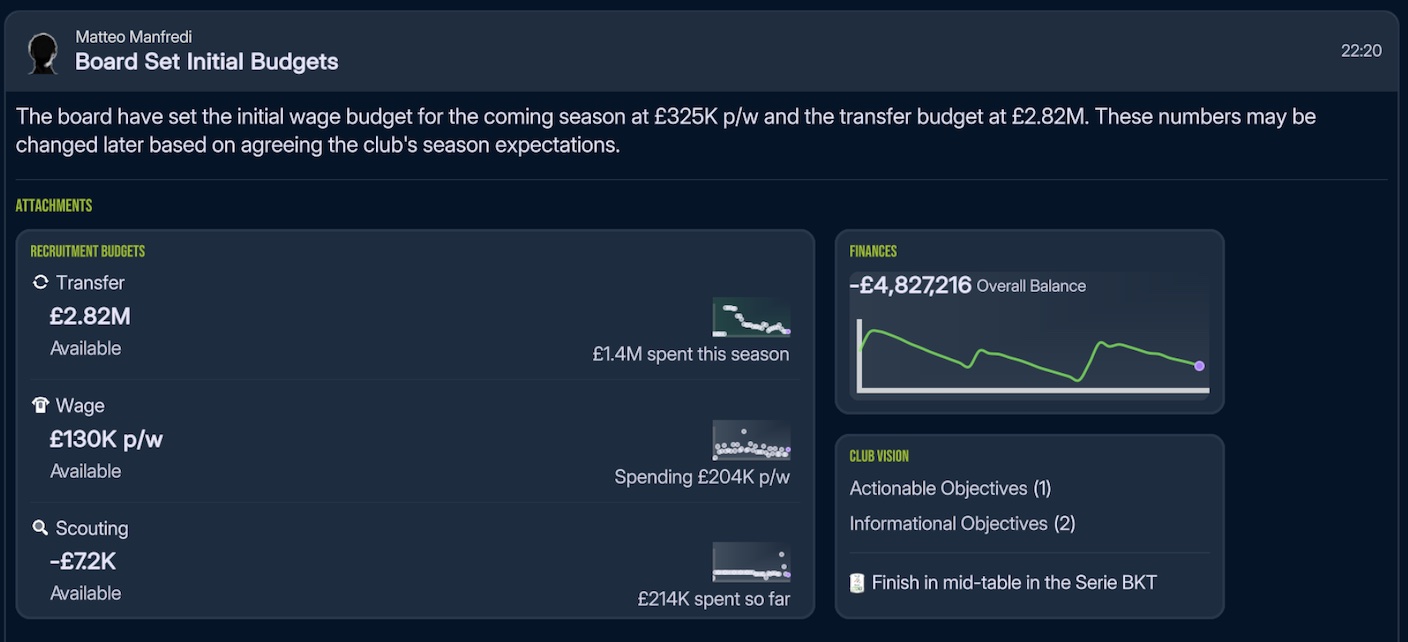Open the Overall Balance line graph
The image size is (1408, 642).
tap(1030, 355)
